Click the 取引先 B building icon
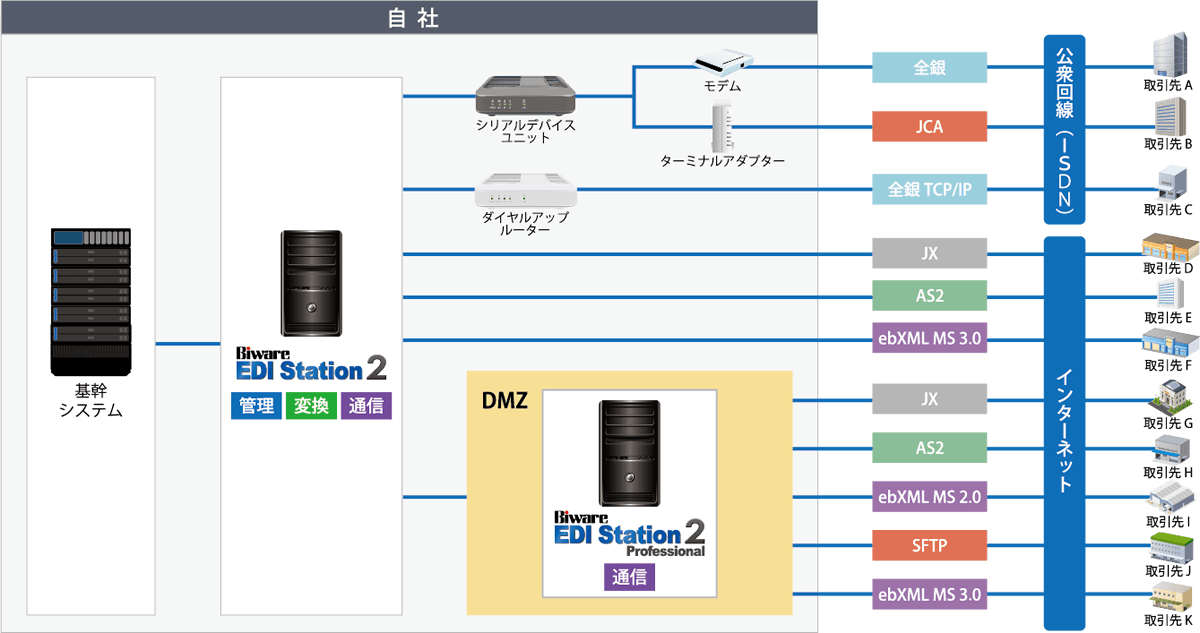The width and height of the screenshot is (1200, 633). coord(1169,117)
